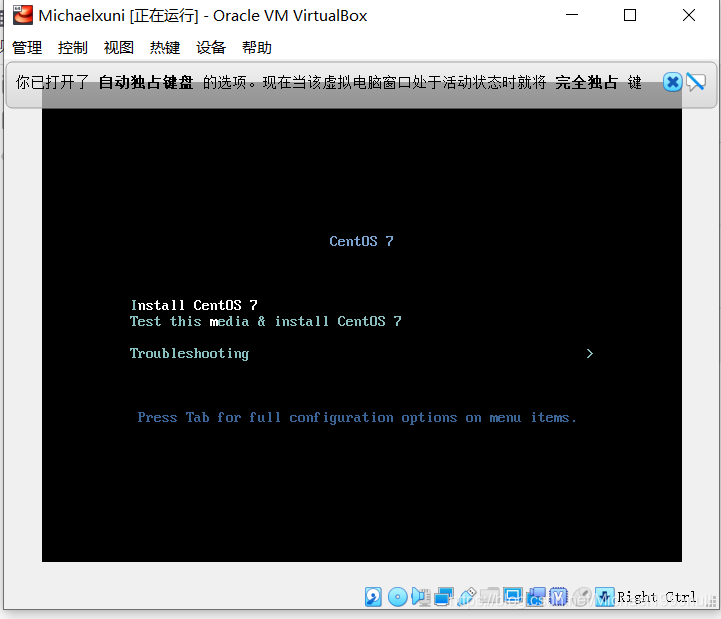Viewport: 721px width, 619px height.
Task: Select Test this media & install CentOS 7
Action: pyautogui.click(x=265, y=321)
